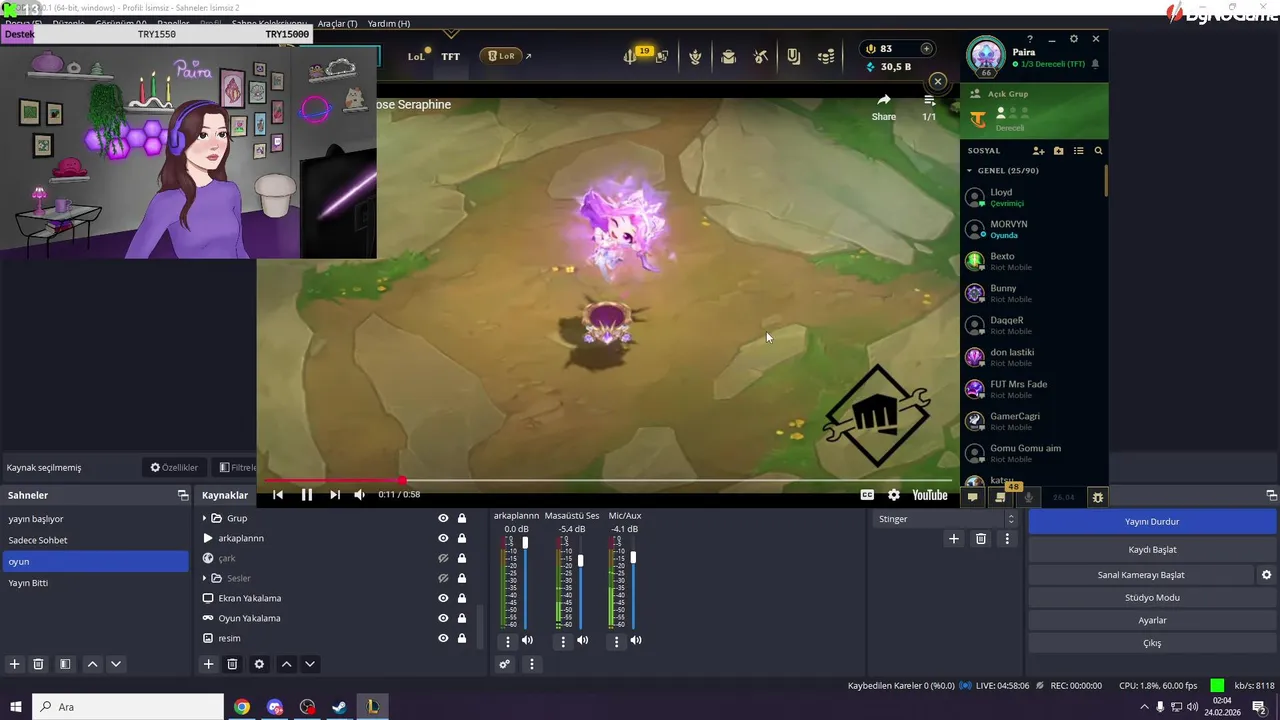Mute the Masaüstü Ses speaker icon
1280x720 pixels.
(x=582, y=640)
